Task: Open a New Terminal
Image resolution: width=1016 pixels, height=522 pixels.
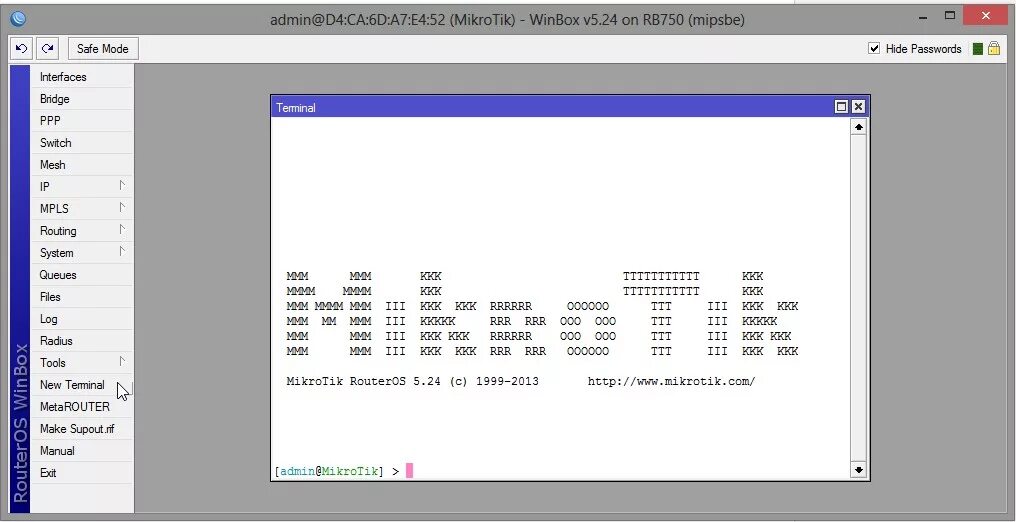Action: 82,385
